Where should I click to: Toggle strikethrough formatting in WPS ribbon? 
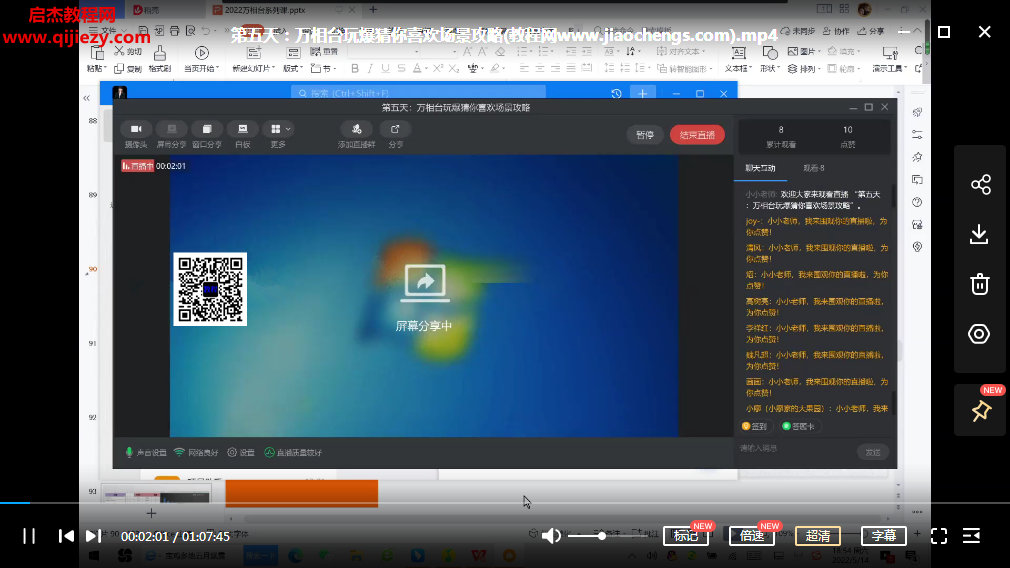(401, 68)
